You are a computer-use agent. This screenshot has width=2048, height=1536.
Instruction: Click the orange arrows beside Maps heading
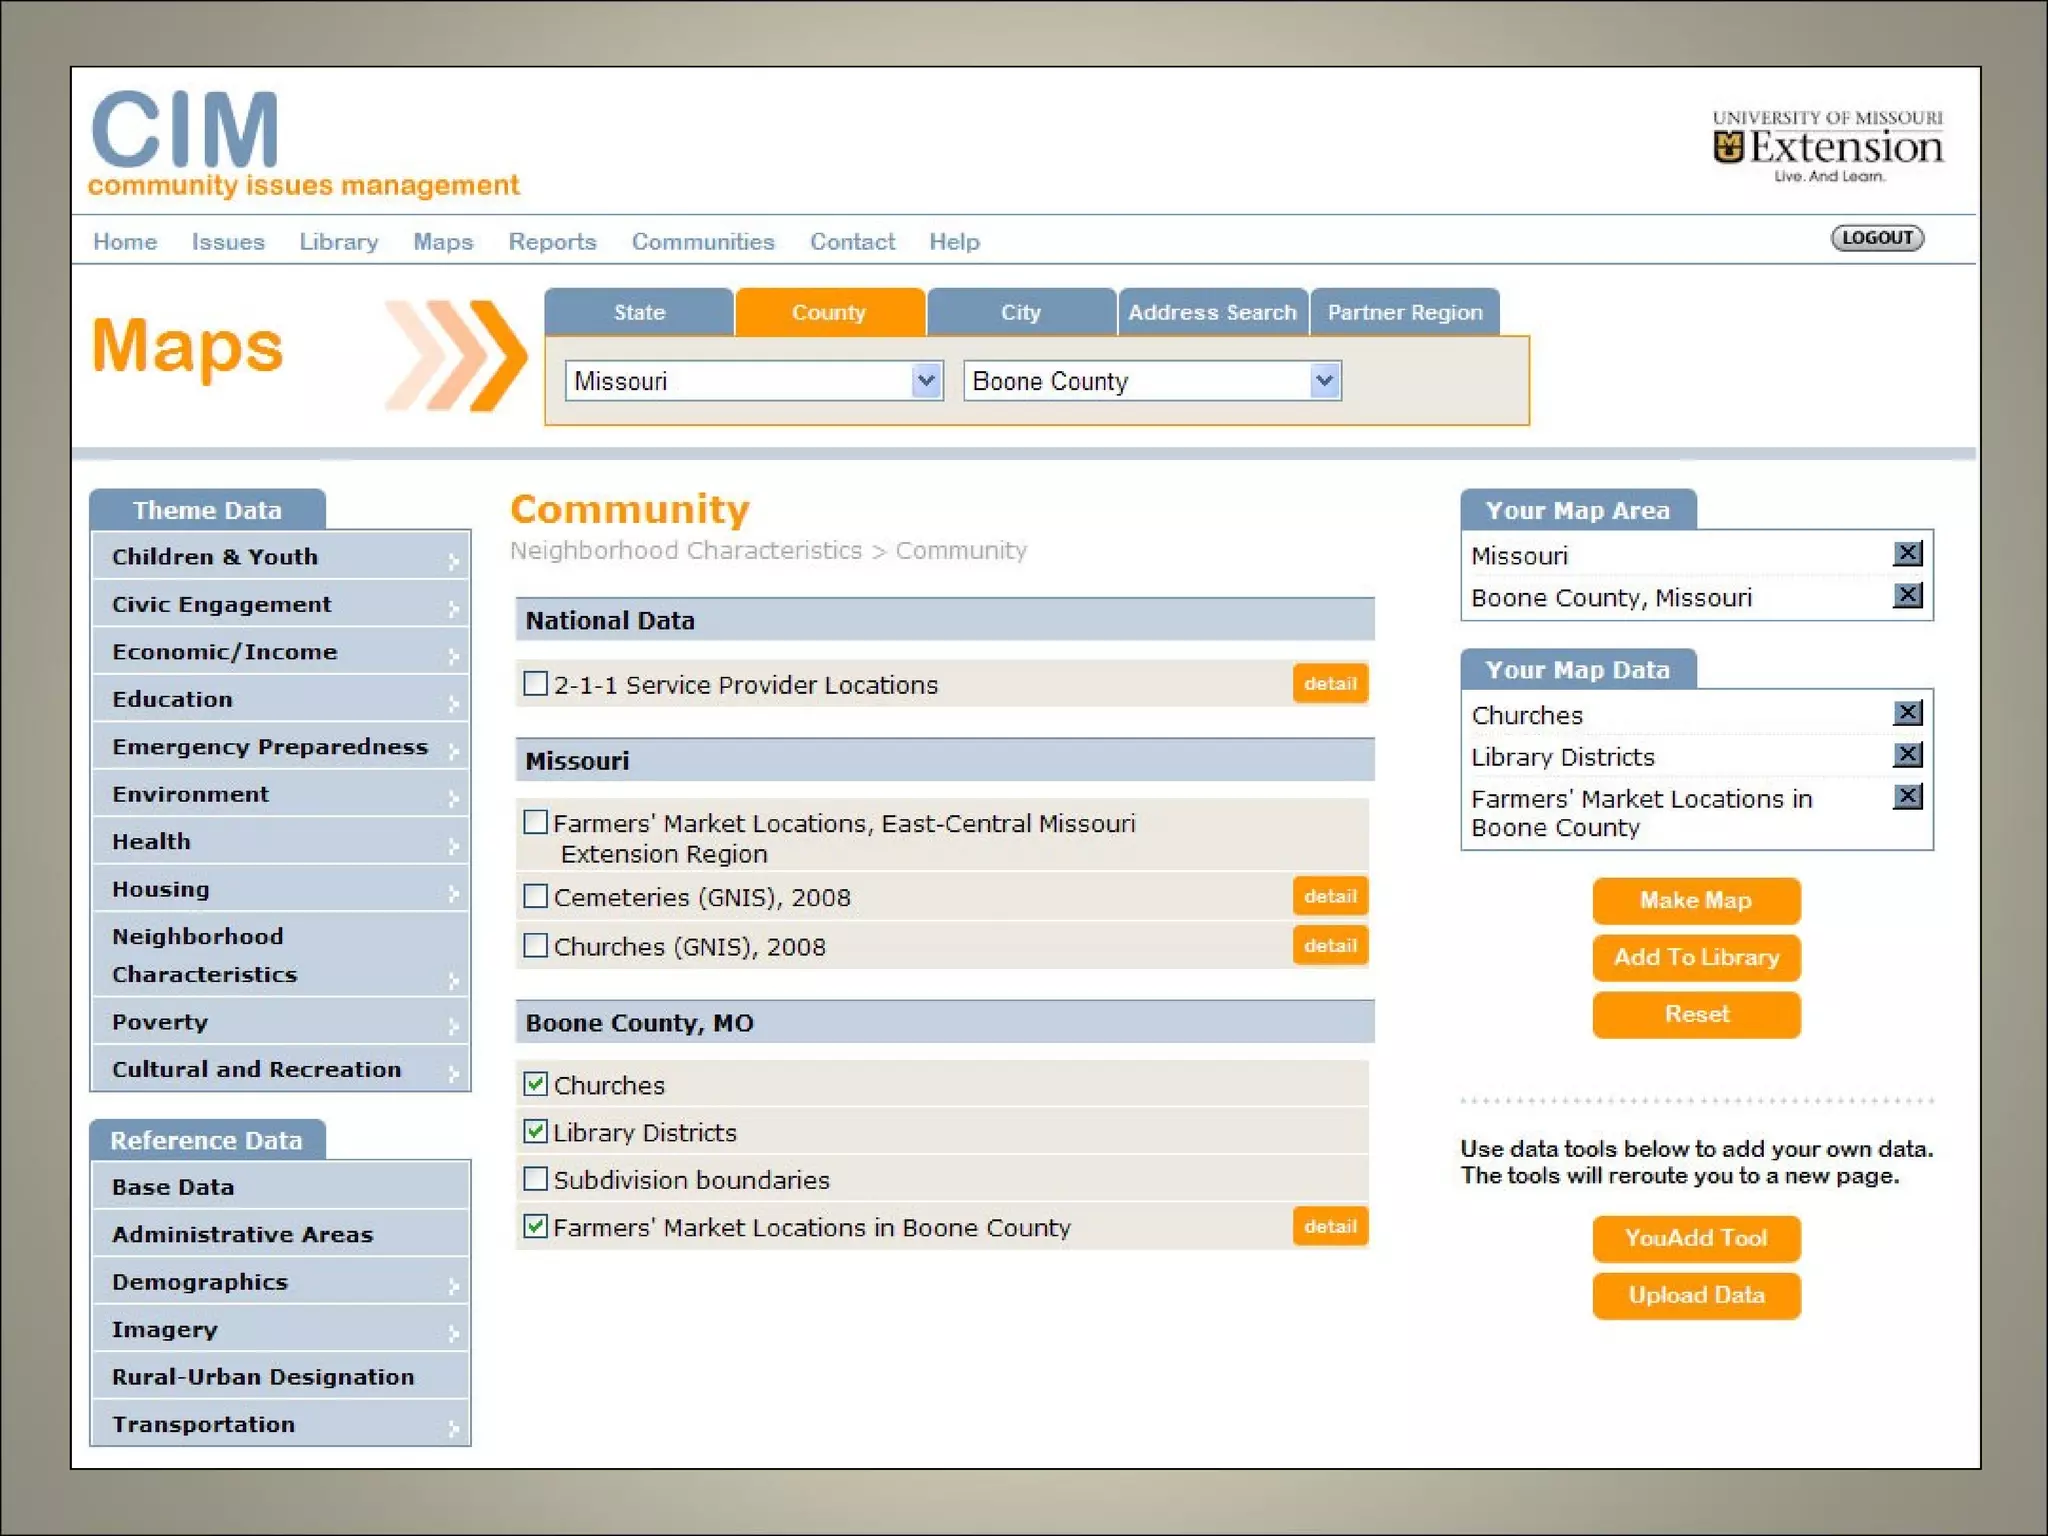456,355
